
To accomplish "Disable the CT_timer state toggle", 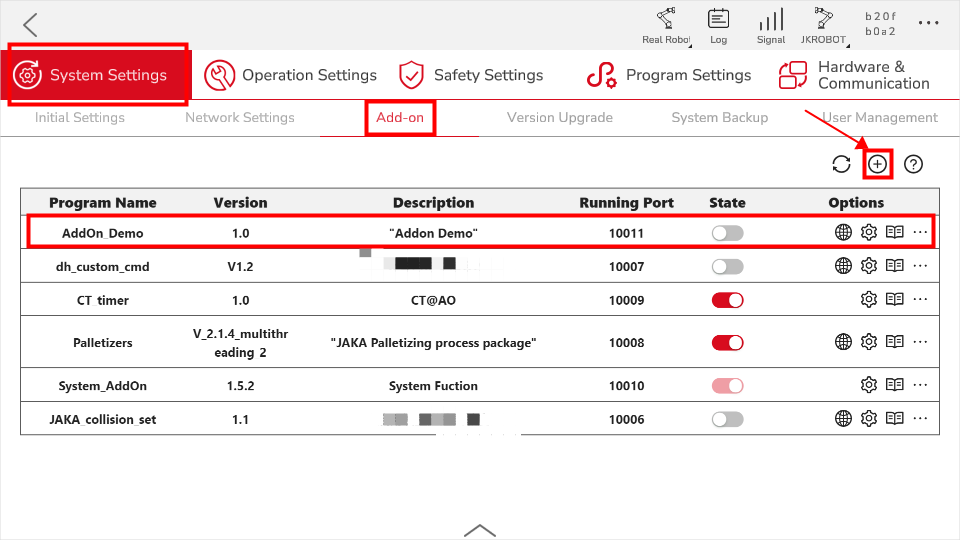I will click(727, 300).
